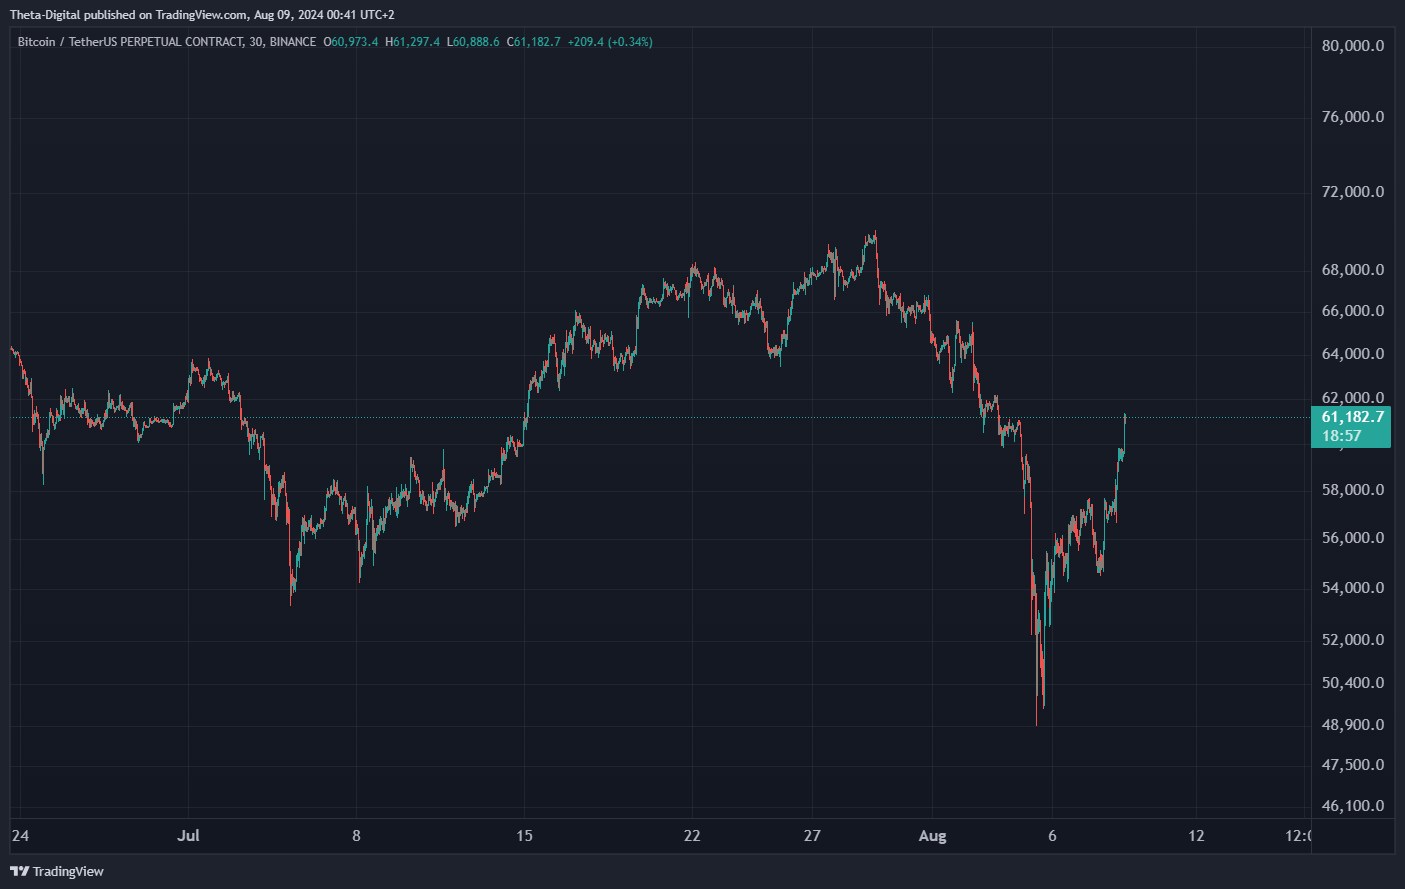The width and height of the screenshot is (1405, 889).
Task: Click the 80,000.0 price axis label
Action: click(1353, 46)
